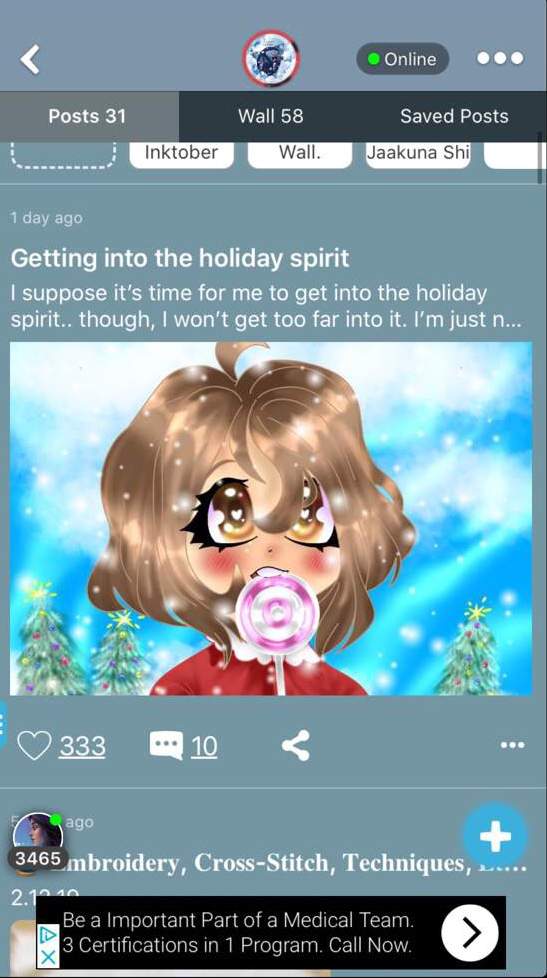The height and width of the screenshot is (978, 547).
Task: Open the holiday girl artwork image
Action: 271,518
